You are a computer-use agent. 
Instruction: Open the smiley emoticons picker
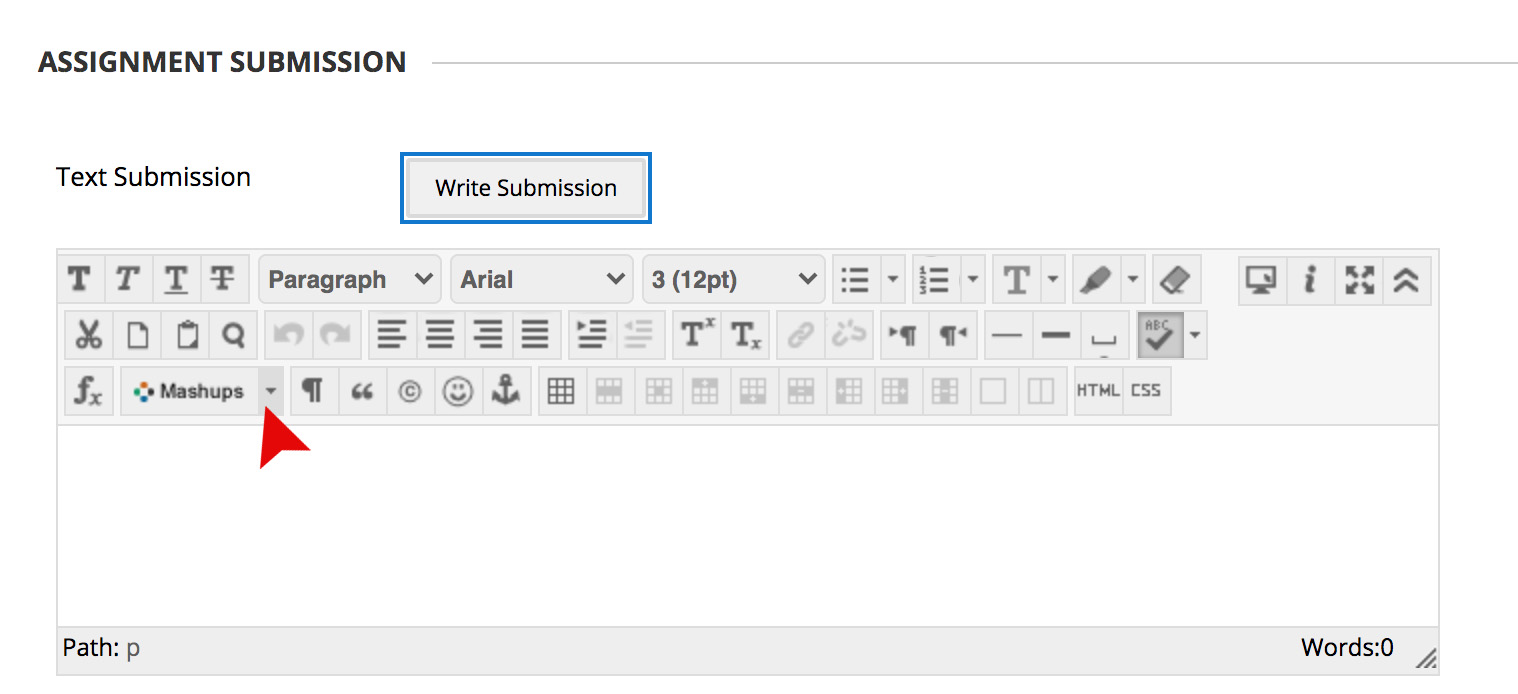458,391
